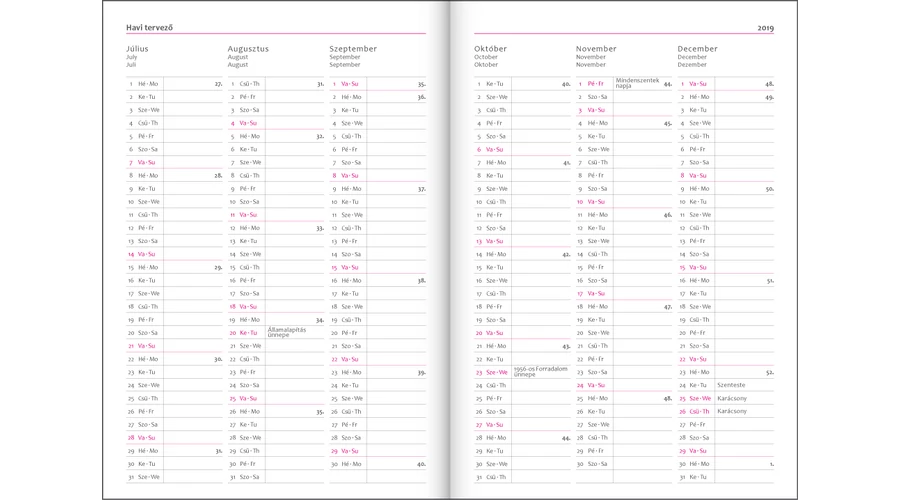Click the pink '26 Csü·Th' row in December

point(726,412)
